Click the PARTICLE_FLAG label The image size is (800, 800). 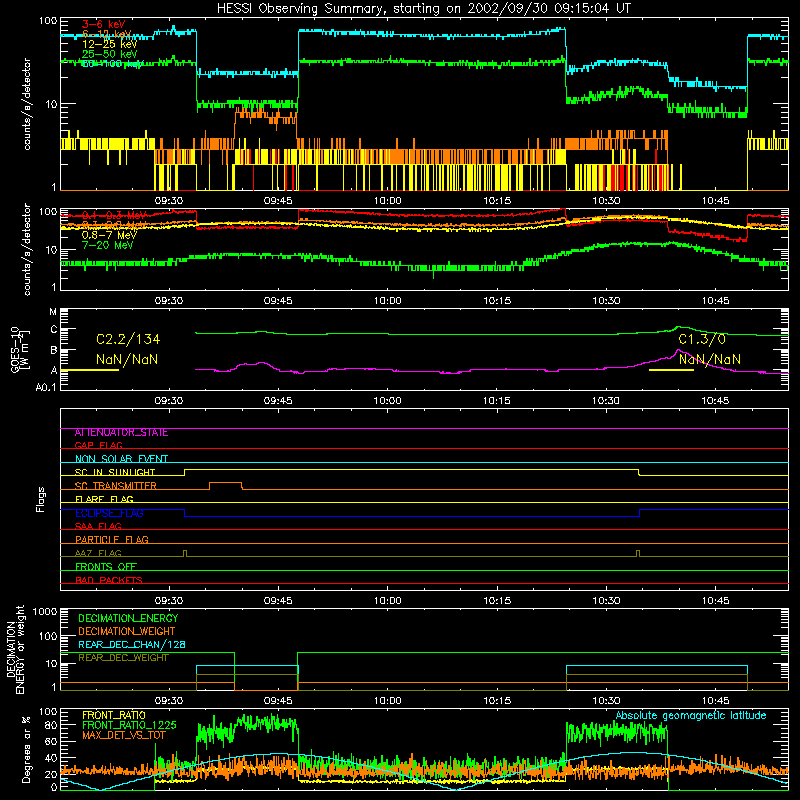coord(112,540)
